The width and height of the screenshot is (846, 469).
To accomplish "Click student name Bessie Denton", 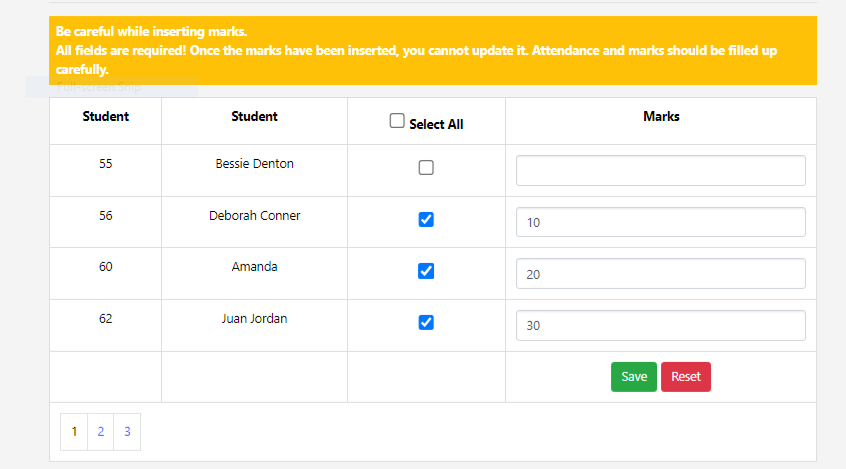I will click(x=255, y=164).
